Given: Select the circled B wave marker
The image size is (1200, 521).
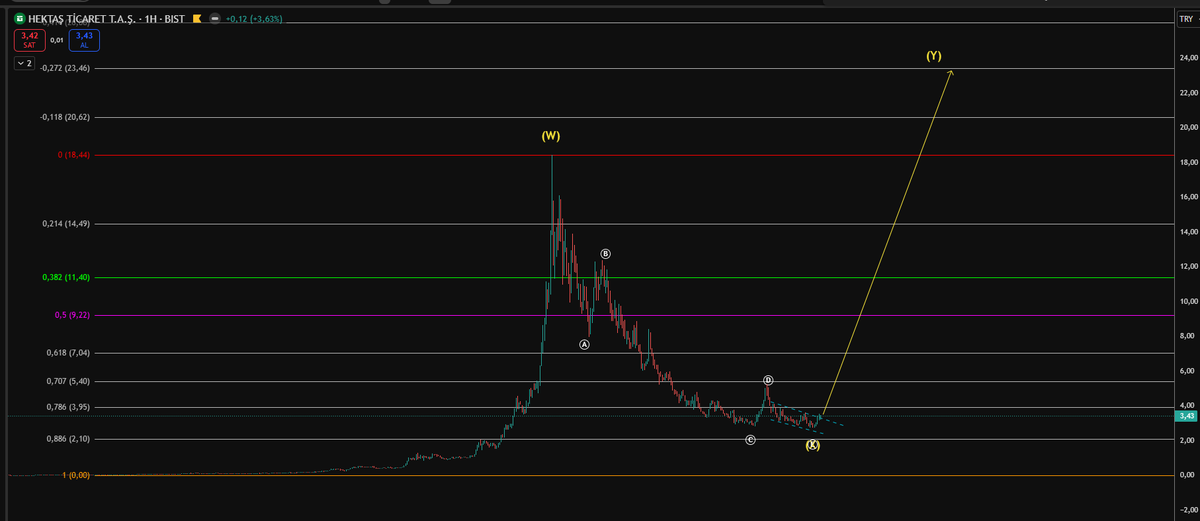Looking at the screenshot, I should [x=606, y=255].
